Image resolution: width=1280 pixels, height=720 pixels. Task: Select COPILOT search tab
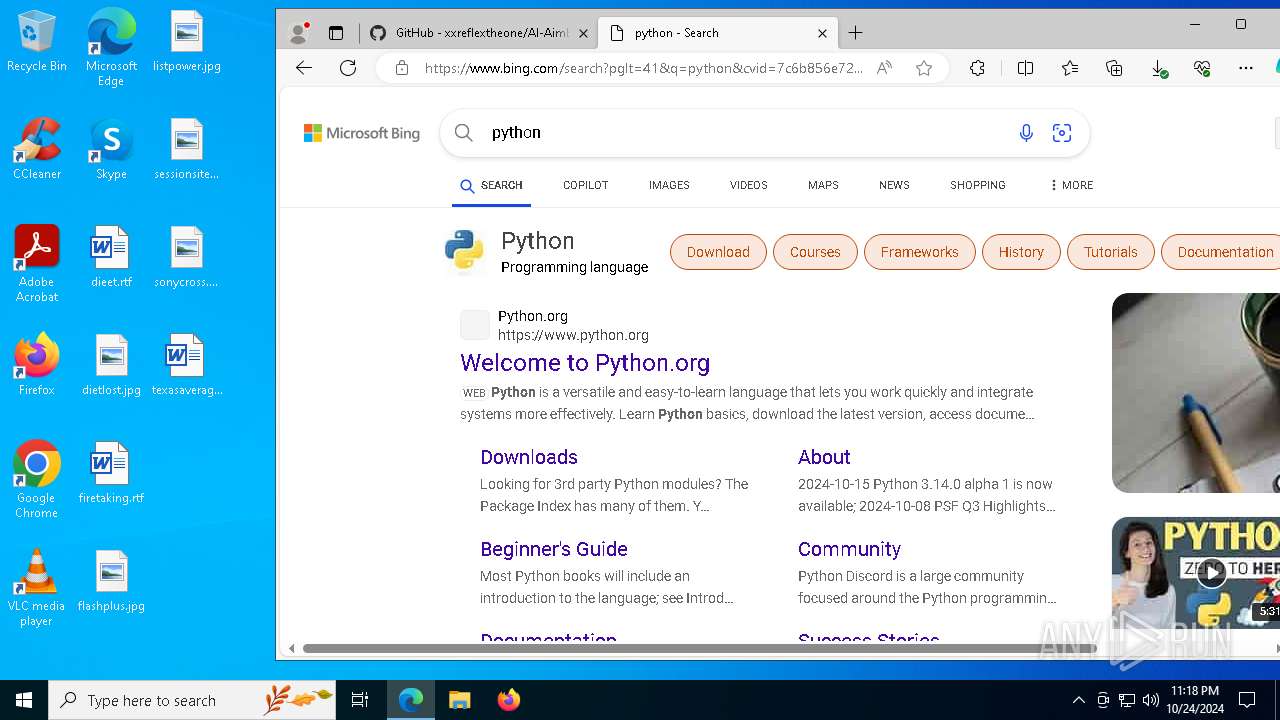pos(585,185)
